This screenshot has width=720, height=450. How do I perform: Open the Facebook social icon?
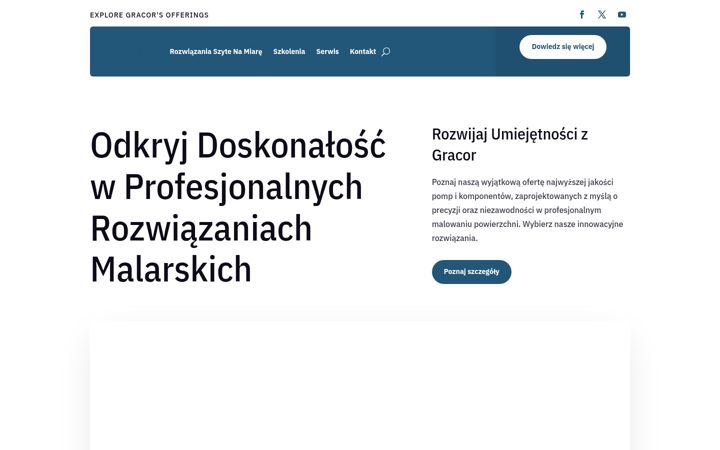tap(582, 15)
